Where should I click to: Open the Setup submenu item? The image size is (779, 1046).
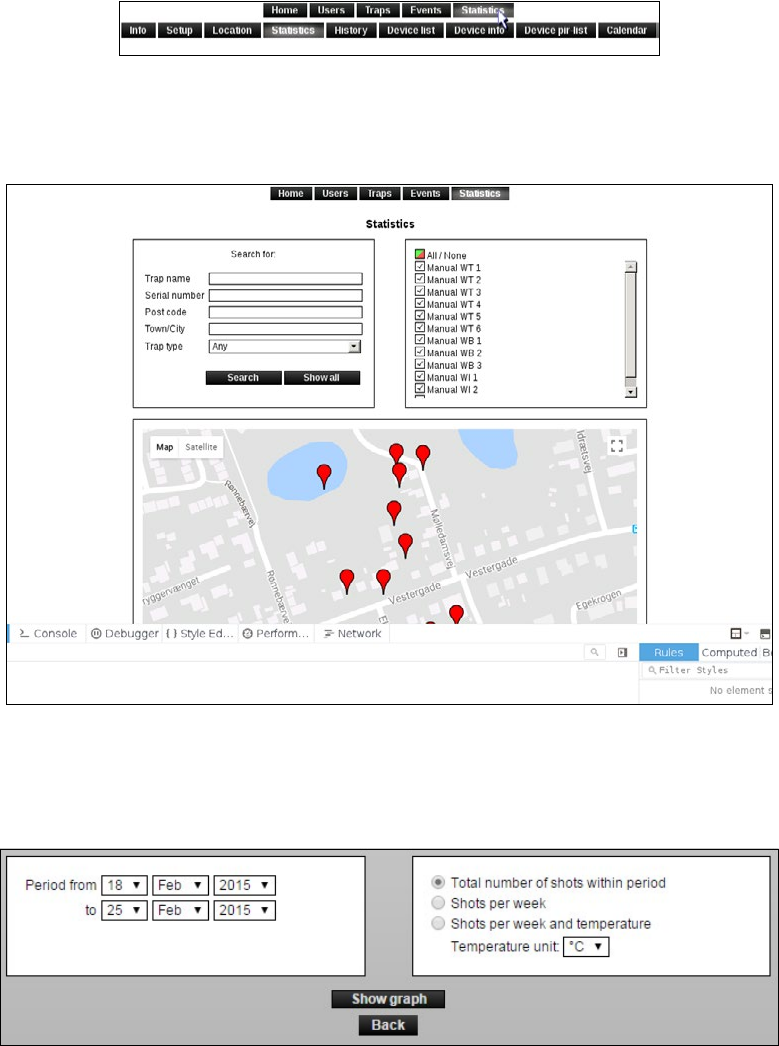click(x=179, y=30)
